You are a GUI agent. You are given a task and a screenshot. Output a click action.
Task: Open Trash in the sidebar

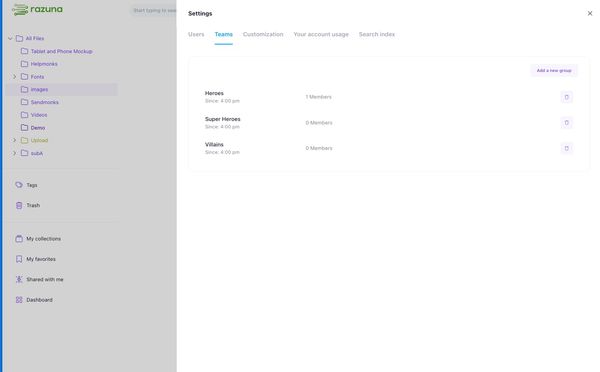(x=33, y=206)
